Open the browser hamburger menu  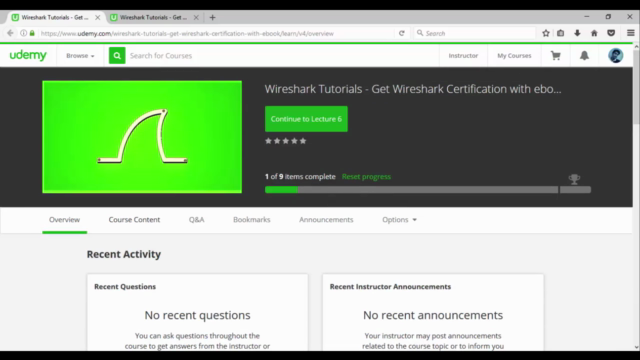pyautogui.click(x=631, y=33)
